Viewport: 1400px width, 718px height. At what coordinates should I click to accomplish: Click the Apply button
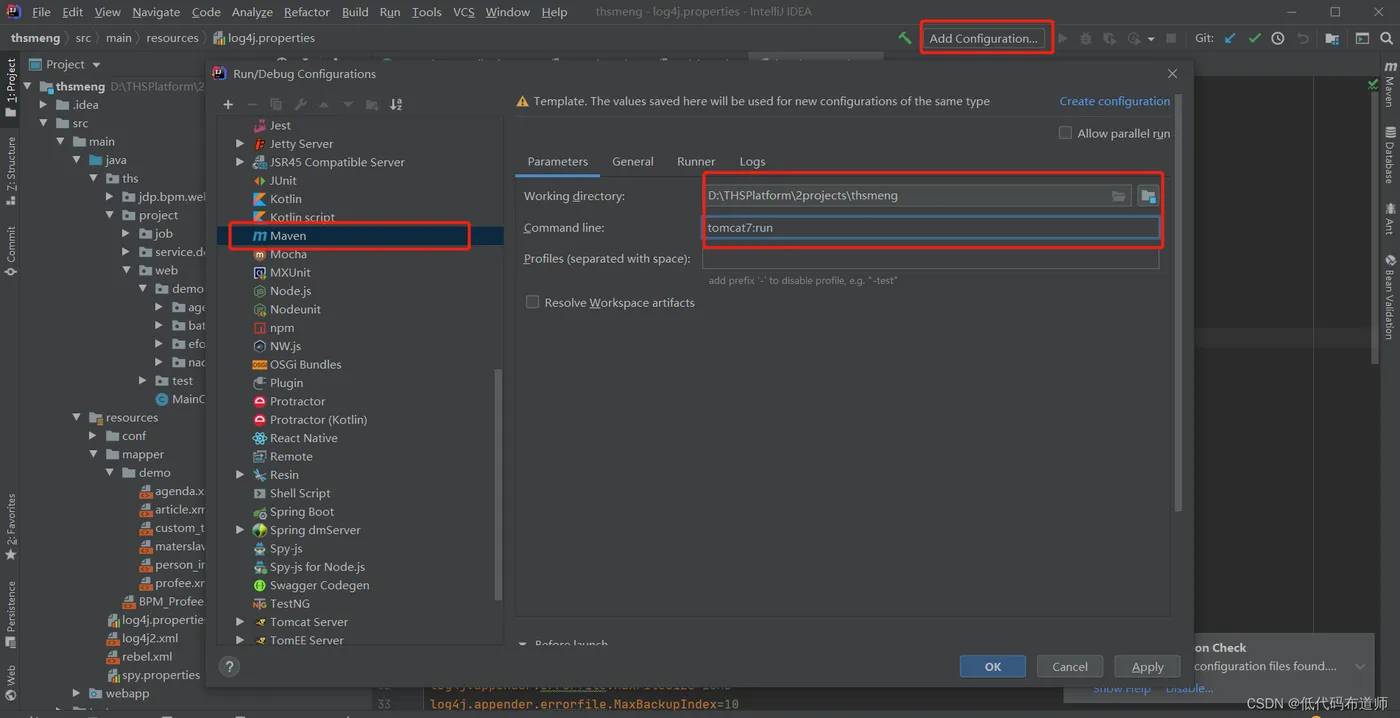[1147, 667]
